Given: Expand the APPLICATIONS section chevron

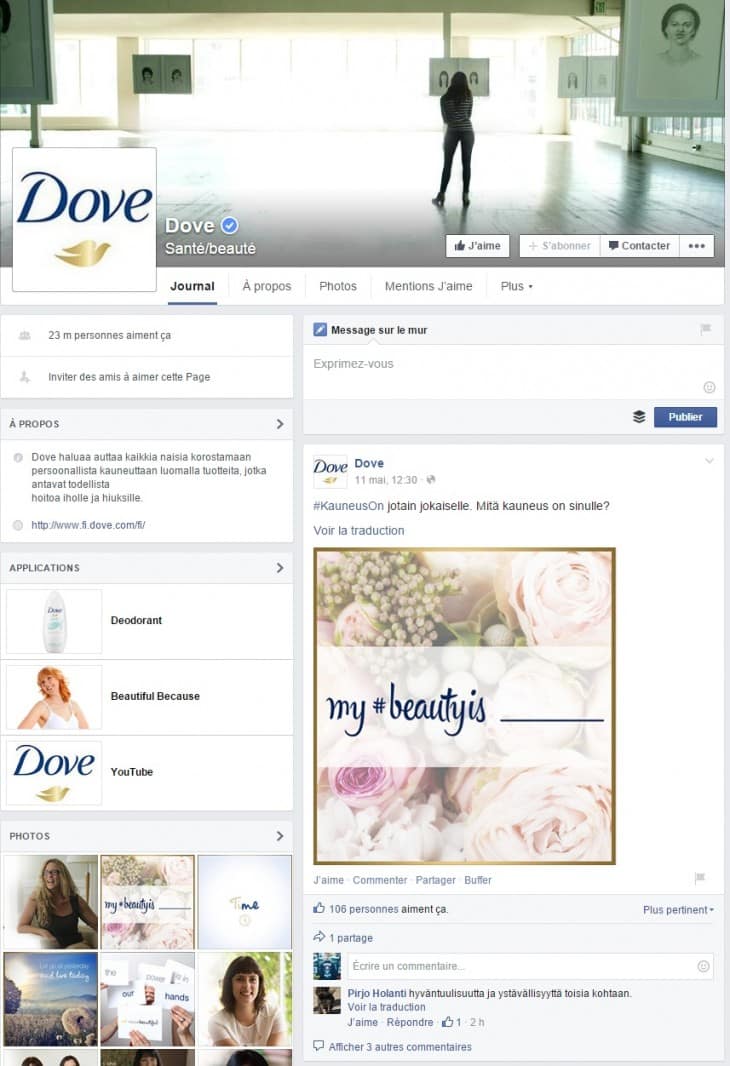Looking at the screenshot, I should 280,568.
